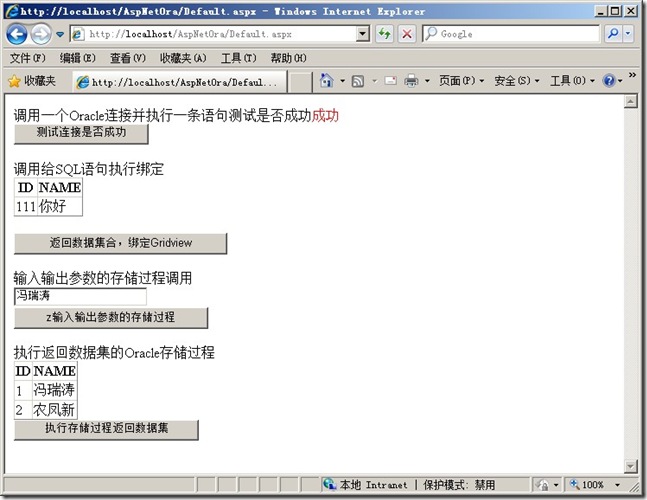Expand the Print dropdown arrow

point(427,81)
